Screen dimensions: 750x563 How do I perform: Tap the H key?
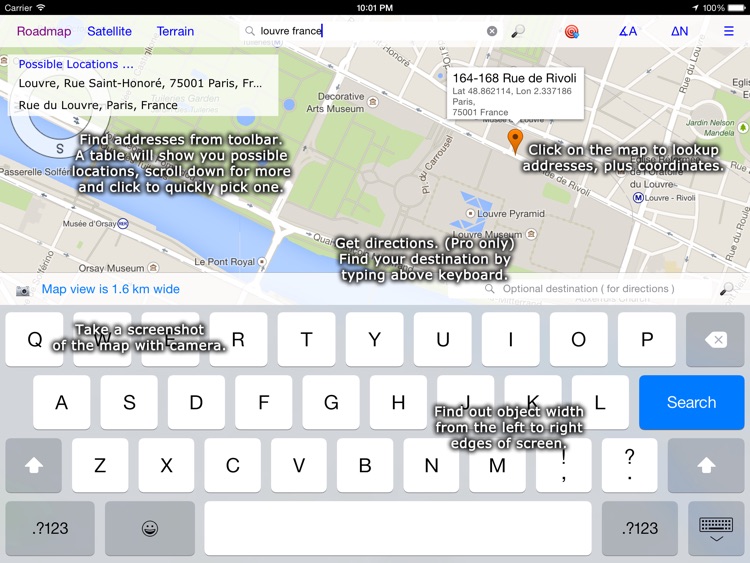[x=398, y=402]
